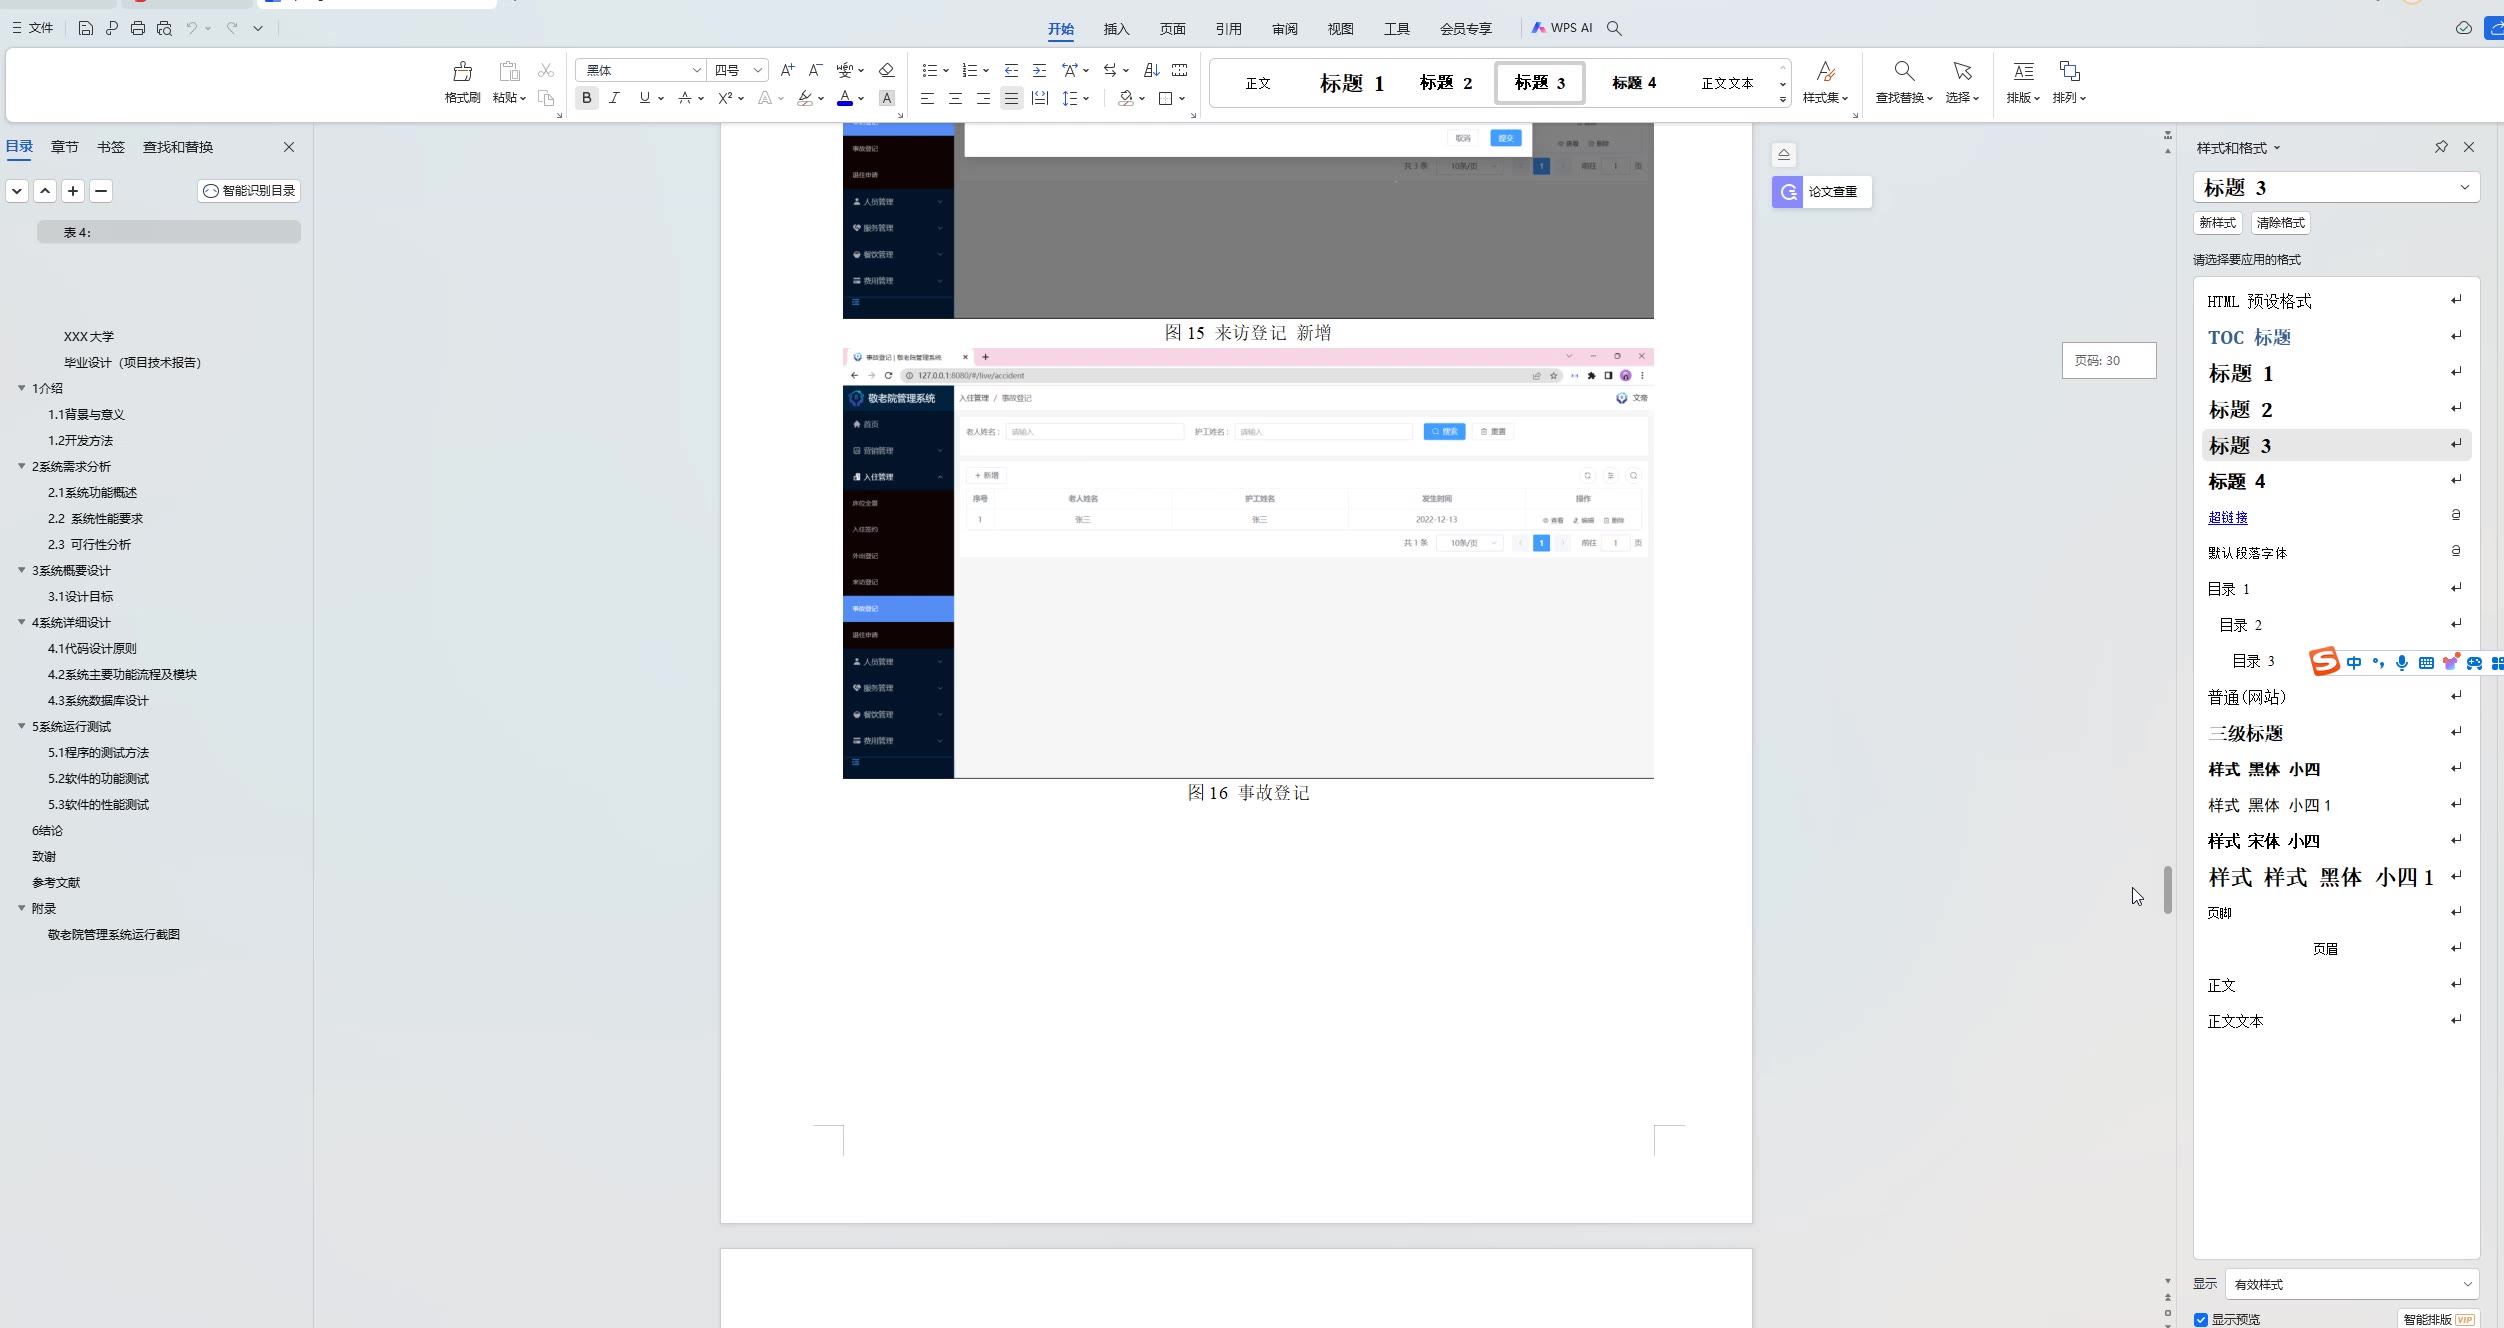Image resolution: width=2504 pixels, height=1328 pixels.
Task: Toggle character shading (gray A) button
Action: pyautogui.click(x=886, y=98)
